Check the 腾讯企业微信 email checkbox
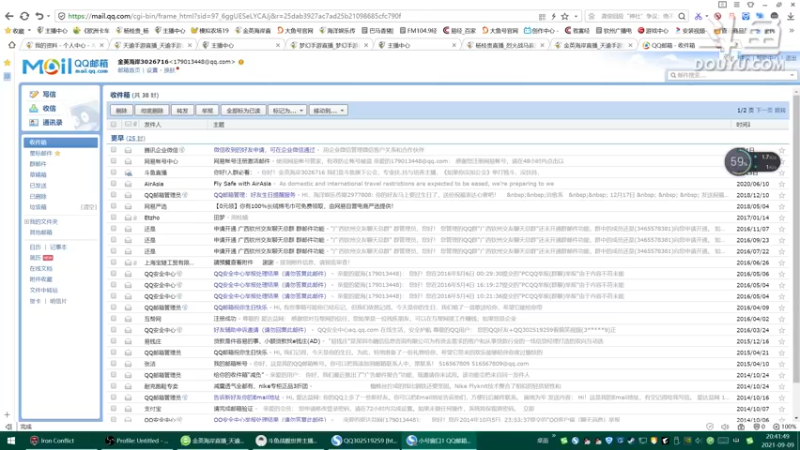The image size is (800, 450). click(113, 150)
